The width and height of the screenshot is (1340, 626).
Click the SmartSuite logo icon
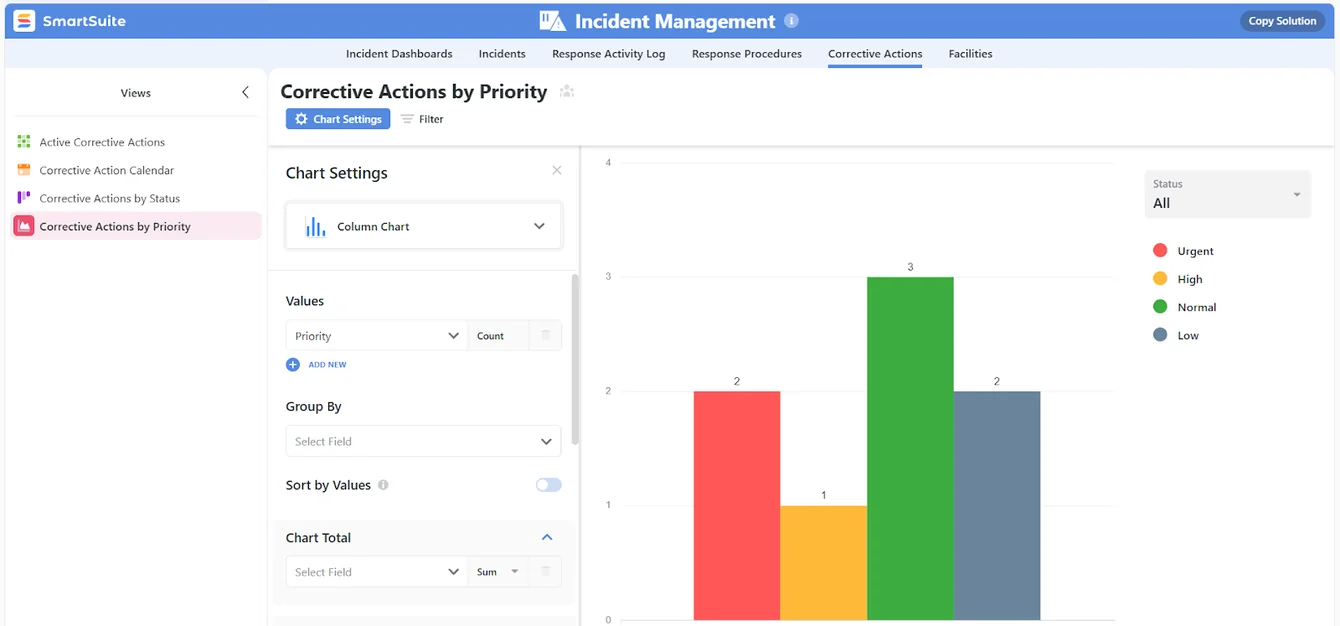[x=24, y=21]
